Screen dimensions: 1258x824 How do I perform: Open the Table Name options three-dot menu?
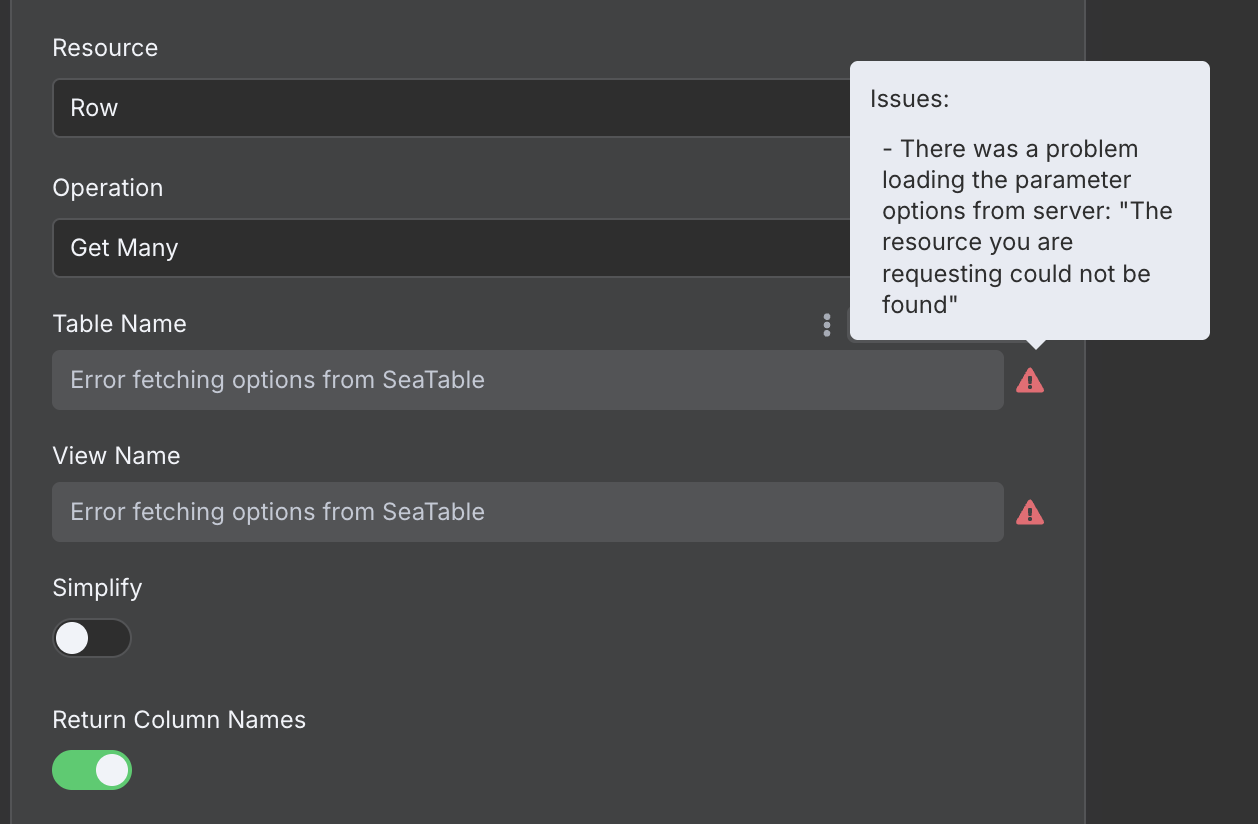click(826, 324)
